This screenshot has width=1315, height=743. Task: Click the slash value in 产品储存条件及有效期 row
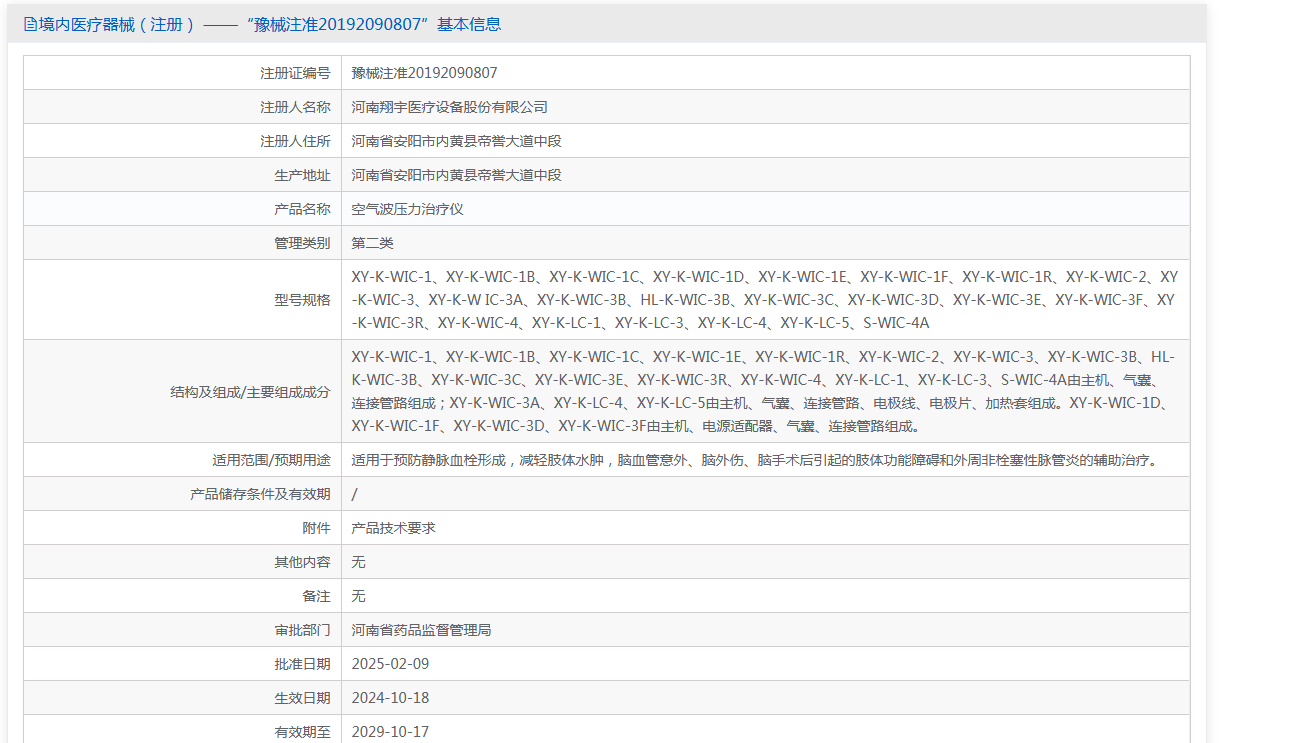[354, 494]
